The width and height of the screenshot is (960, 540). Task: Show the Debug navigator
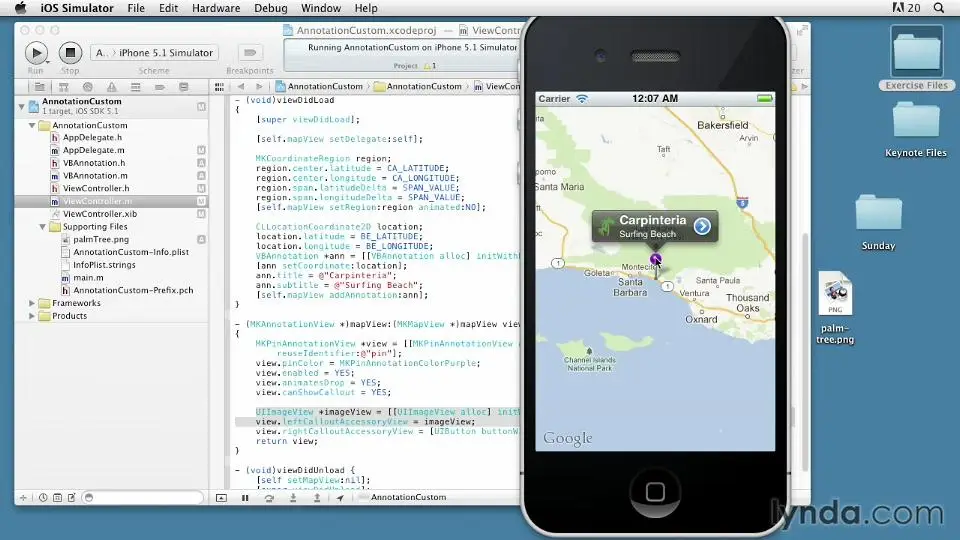coord(135,87)
